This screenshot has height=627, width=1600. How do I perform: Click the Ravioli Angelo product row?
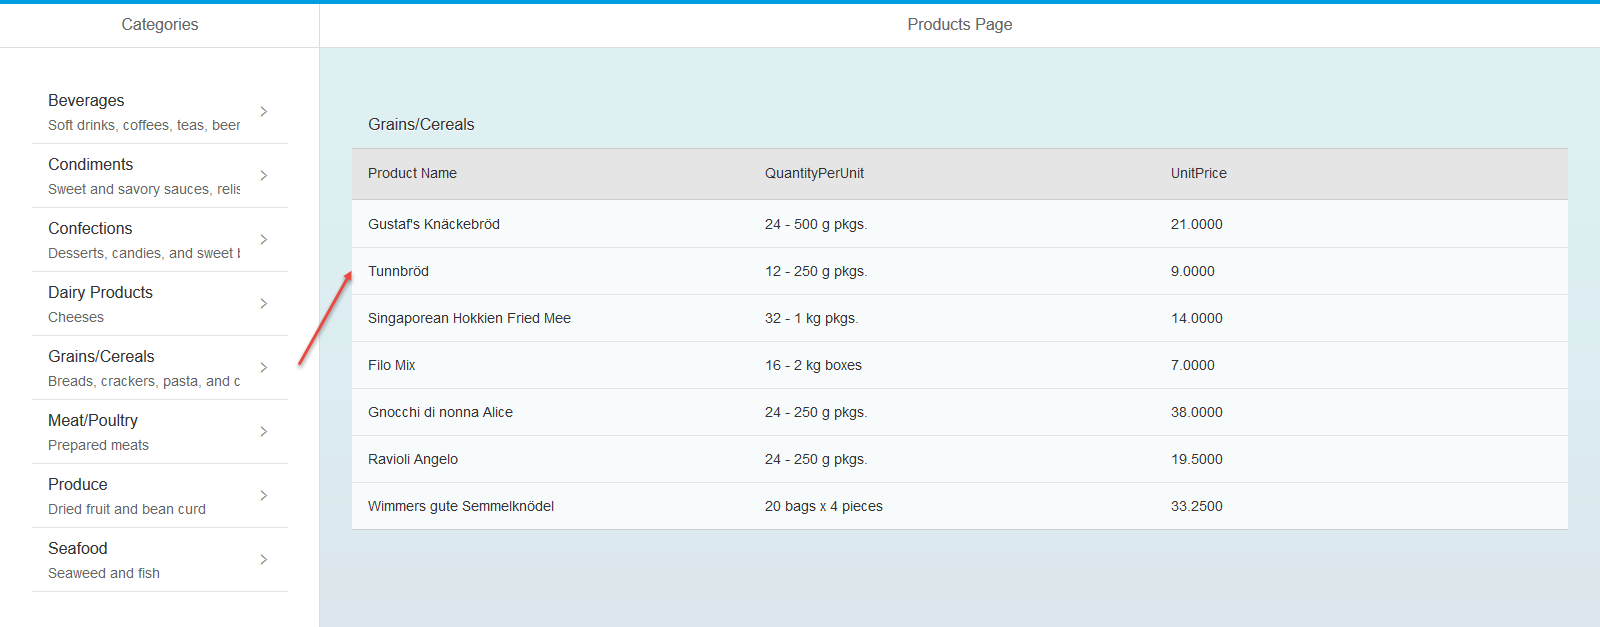[413, 459]
